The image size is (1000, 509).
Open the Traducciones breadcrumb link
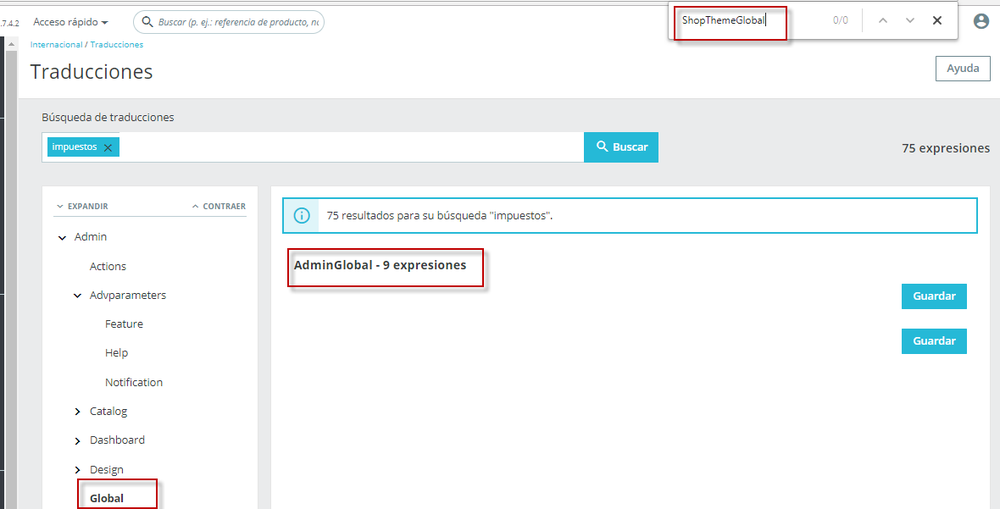(117, 45)
